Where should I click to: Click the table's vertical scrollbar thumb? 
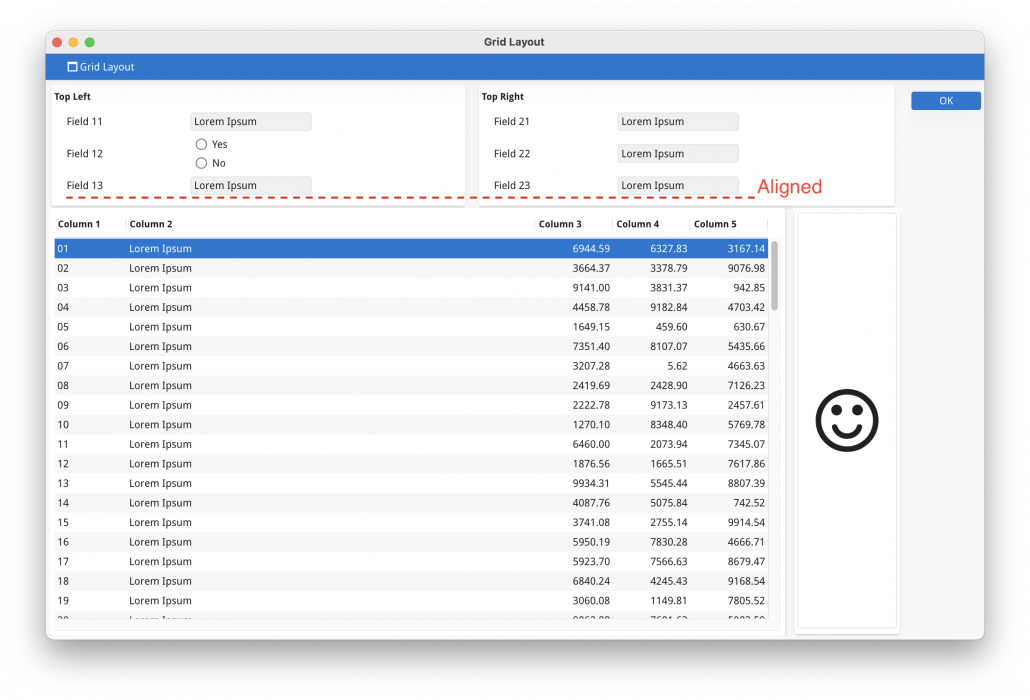pyautogui.click(x=775, y=275)
